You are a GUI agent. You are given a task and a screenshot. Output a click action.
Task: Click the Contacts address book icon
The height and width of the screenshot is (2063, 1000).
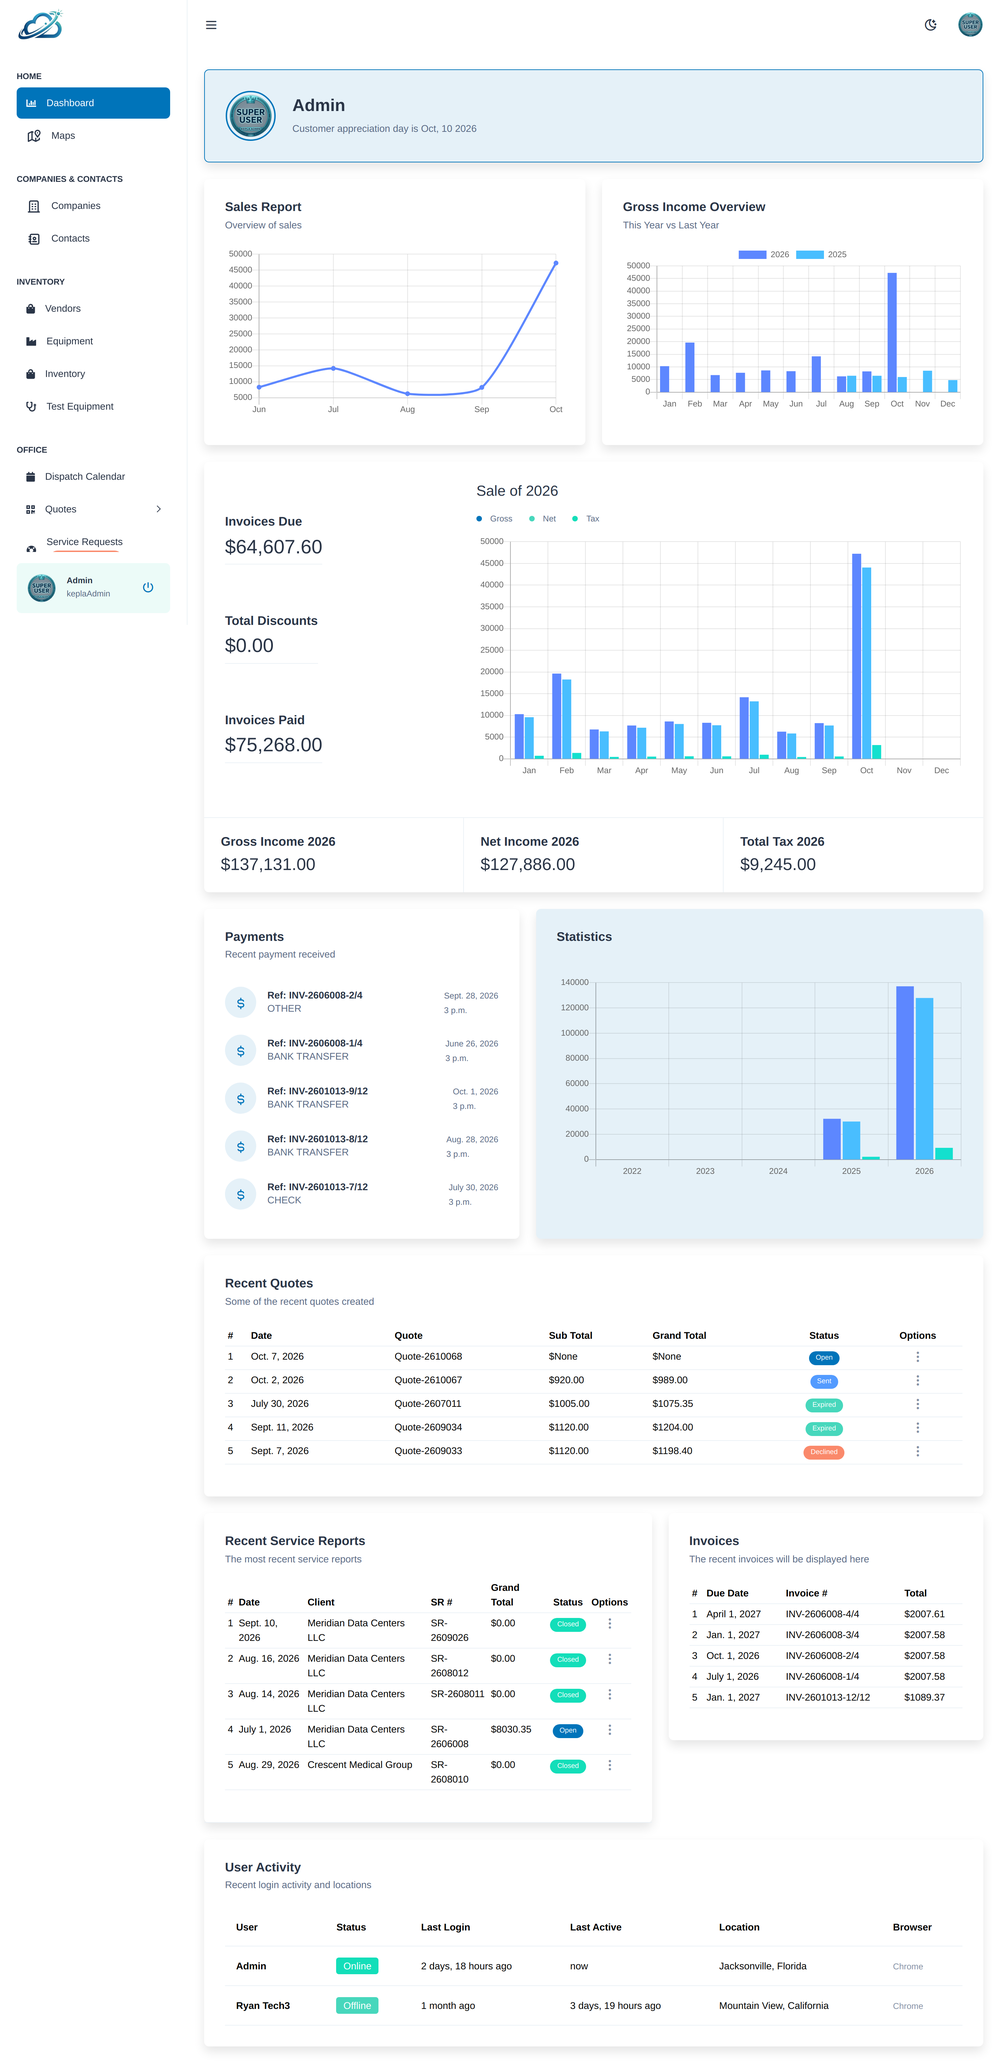pos(33,239)
